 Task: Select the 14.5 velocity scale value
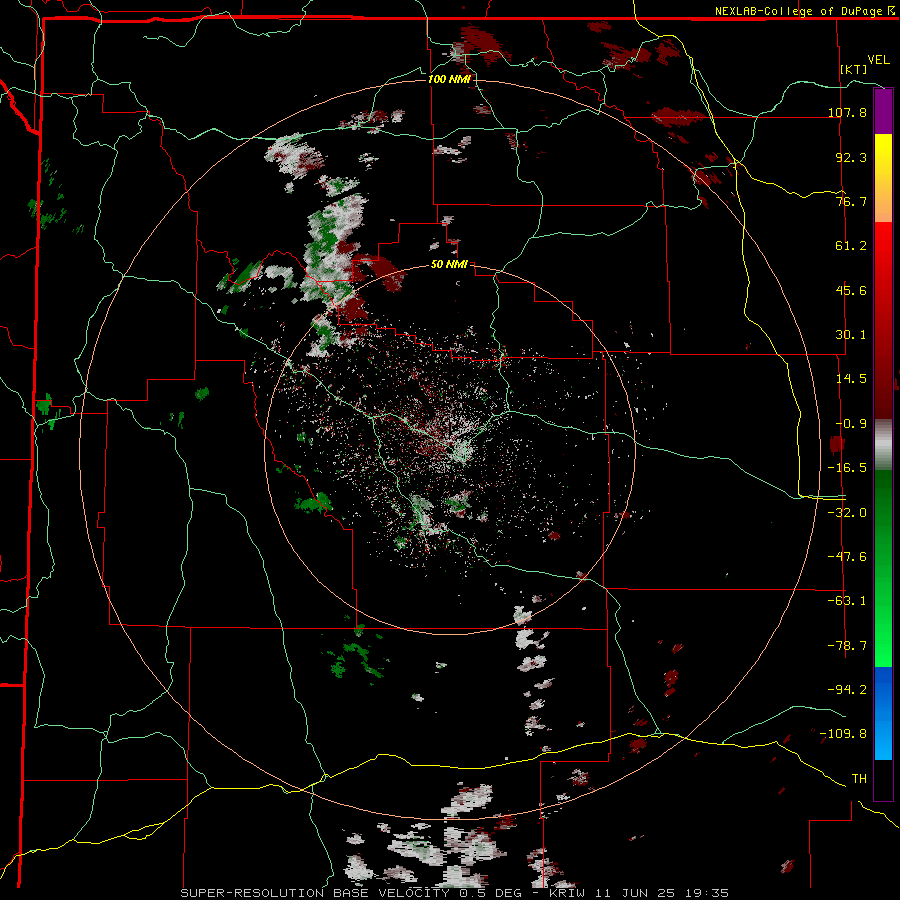(851, 379)
